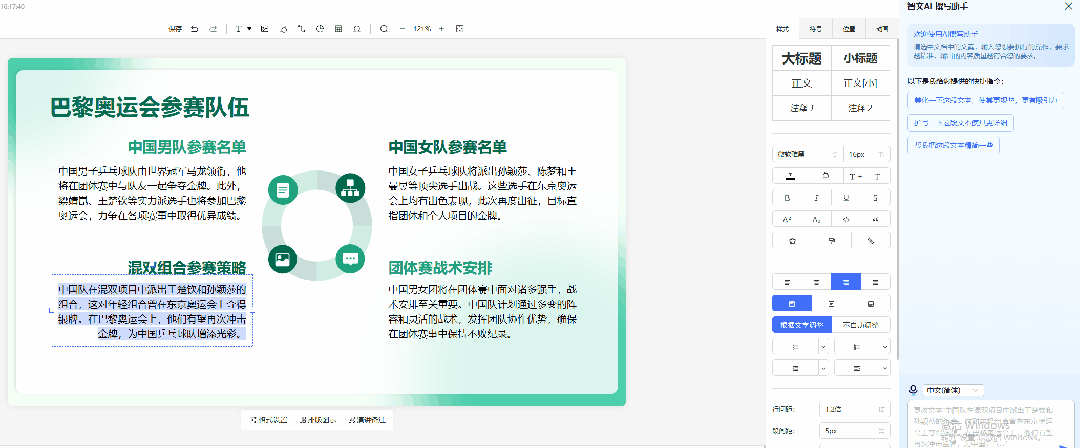Select the document icon in circle diagram
The image size is (1080, 448).
(x=282, y=189)
